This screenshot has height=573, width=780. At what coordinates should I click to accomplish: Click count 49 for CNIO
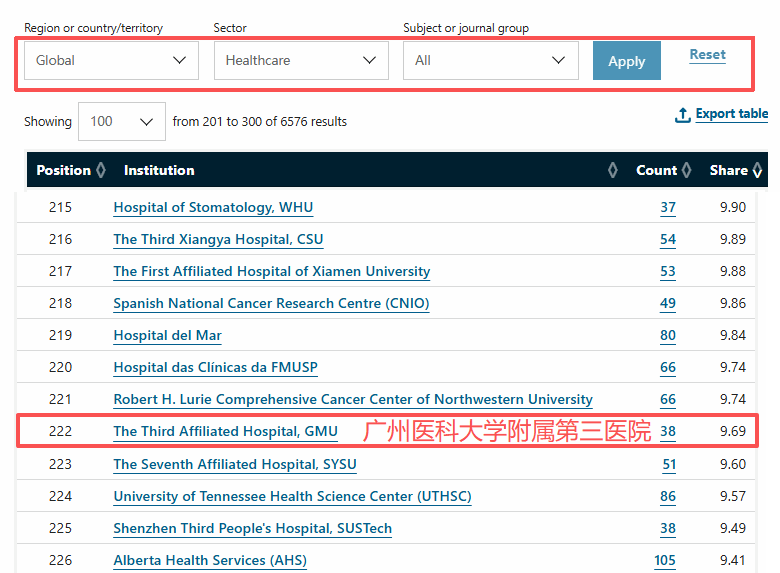[x=668, y=303]
